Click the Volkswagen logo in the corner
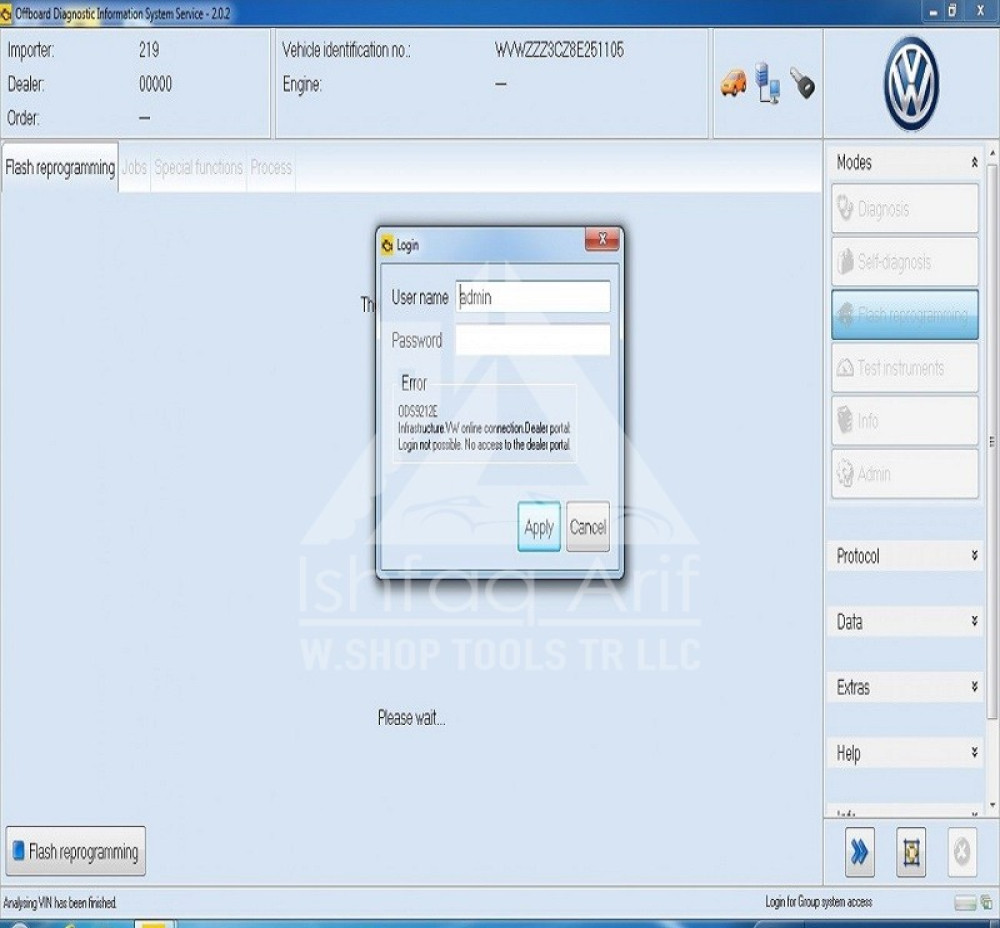Image resolution: width=1000 pixels, height=928 pixels. coord(910,84)
